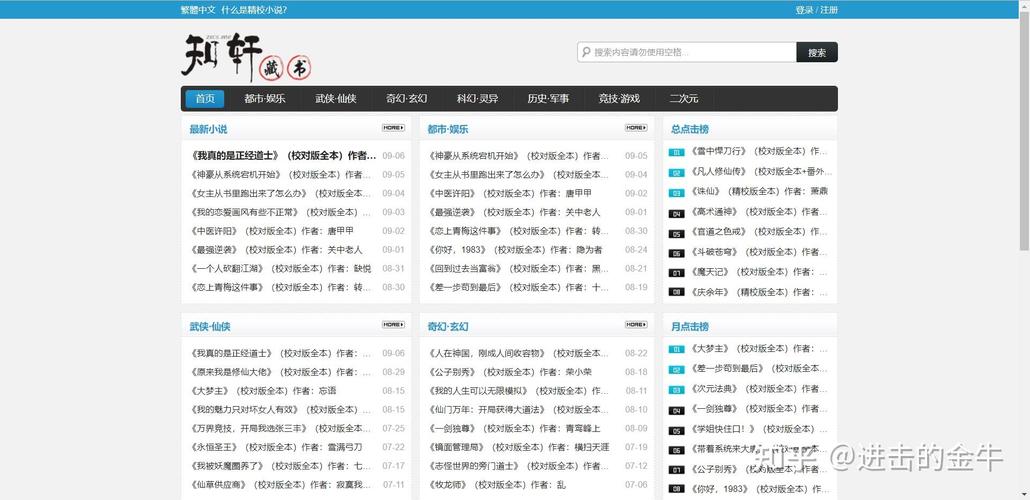1030x500 pixels.
Task: Open MORE icon in 武侠·仙侠 section
Action: click(x=393, y=325)
